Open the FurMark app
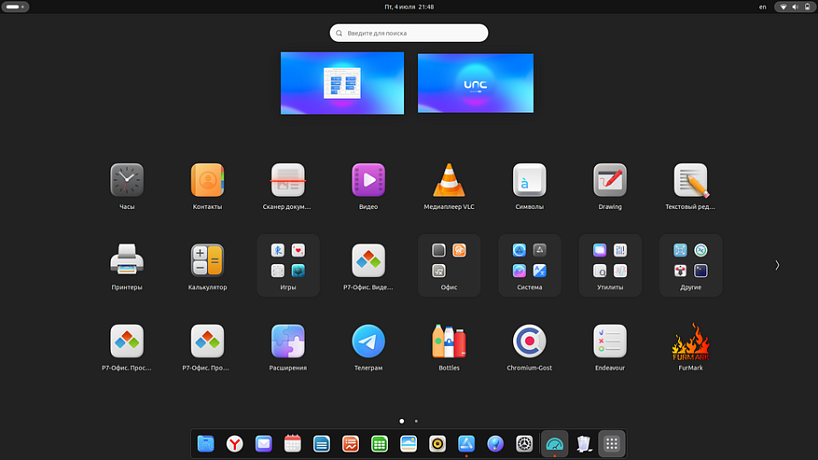The height and width of the screenshot is (460, 818). (x=690, y=342)
